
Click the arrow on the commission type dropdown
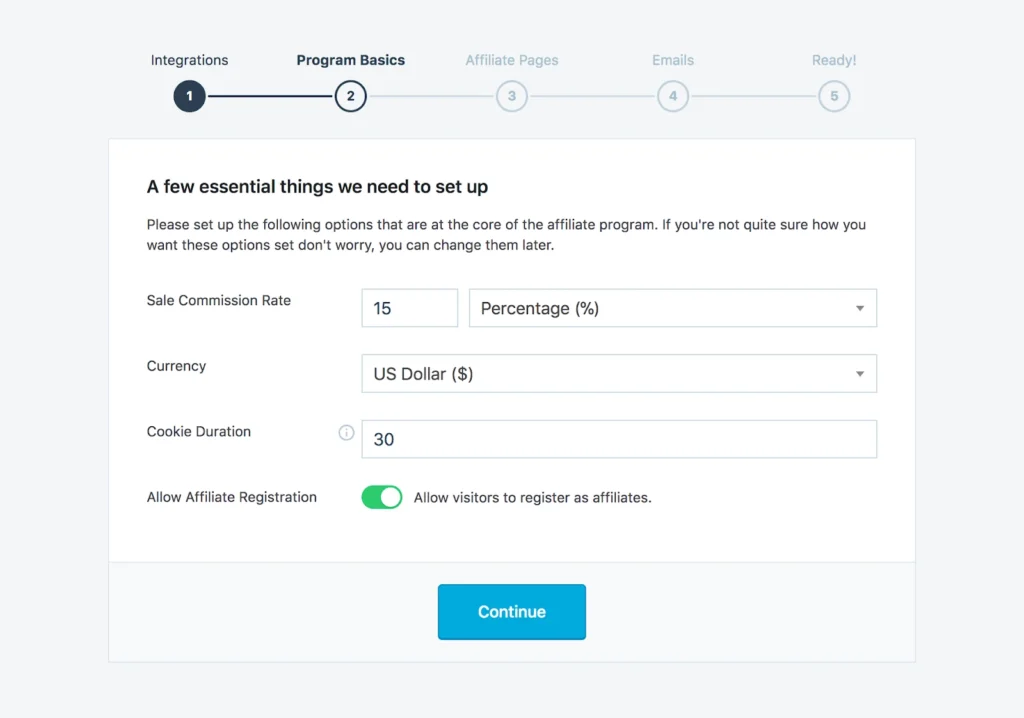click(860, 308)
